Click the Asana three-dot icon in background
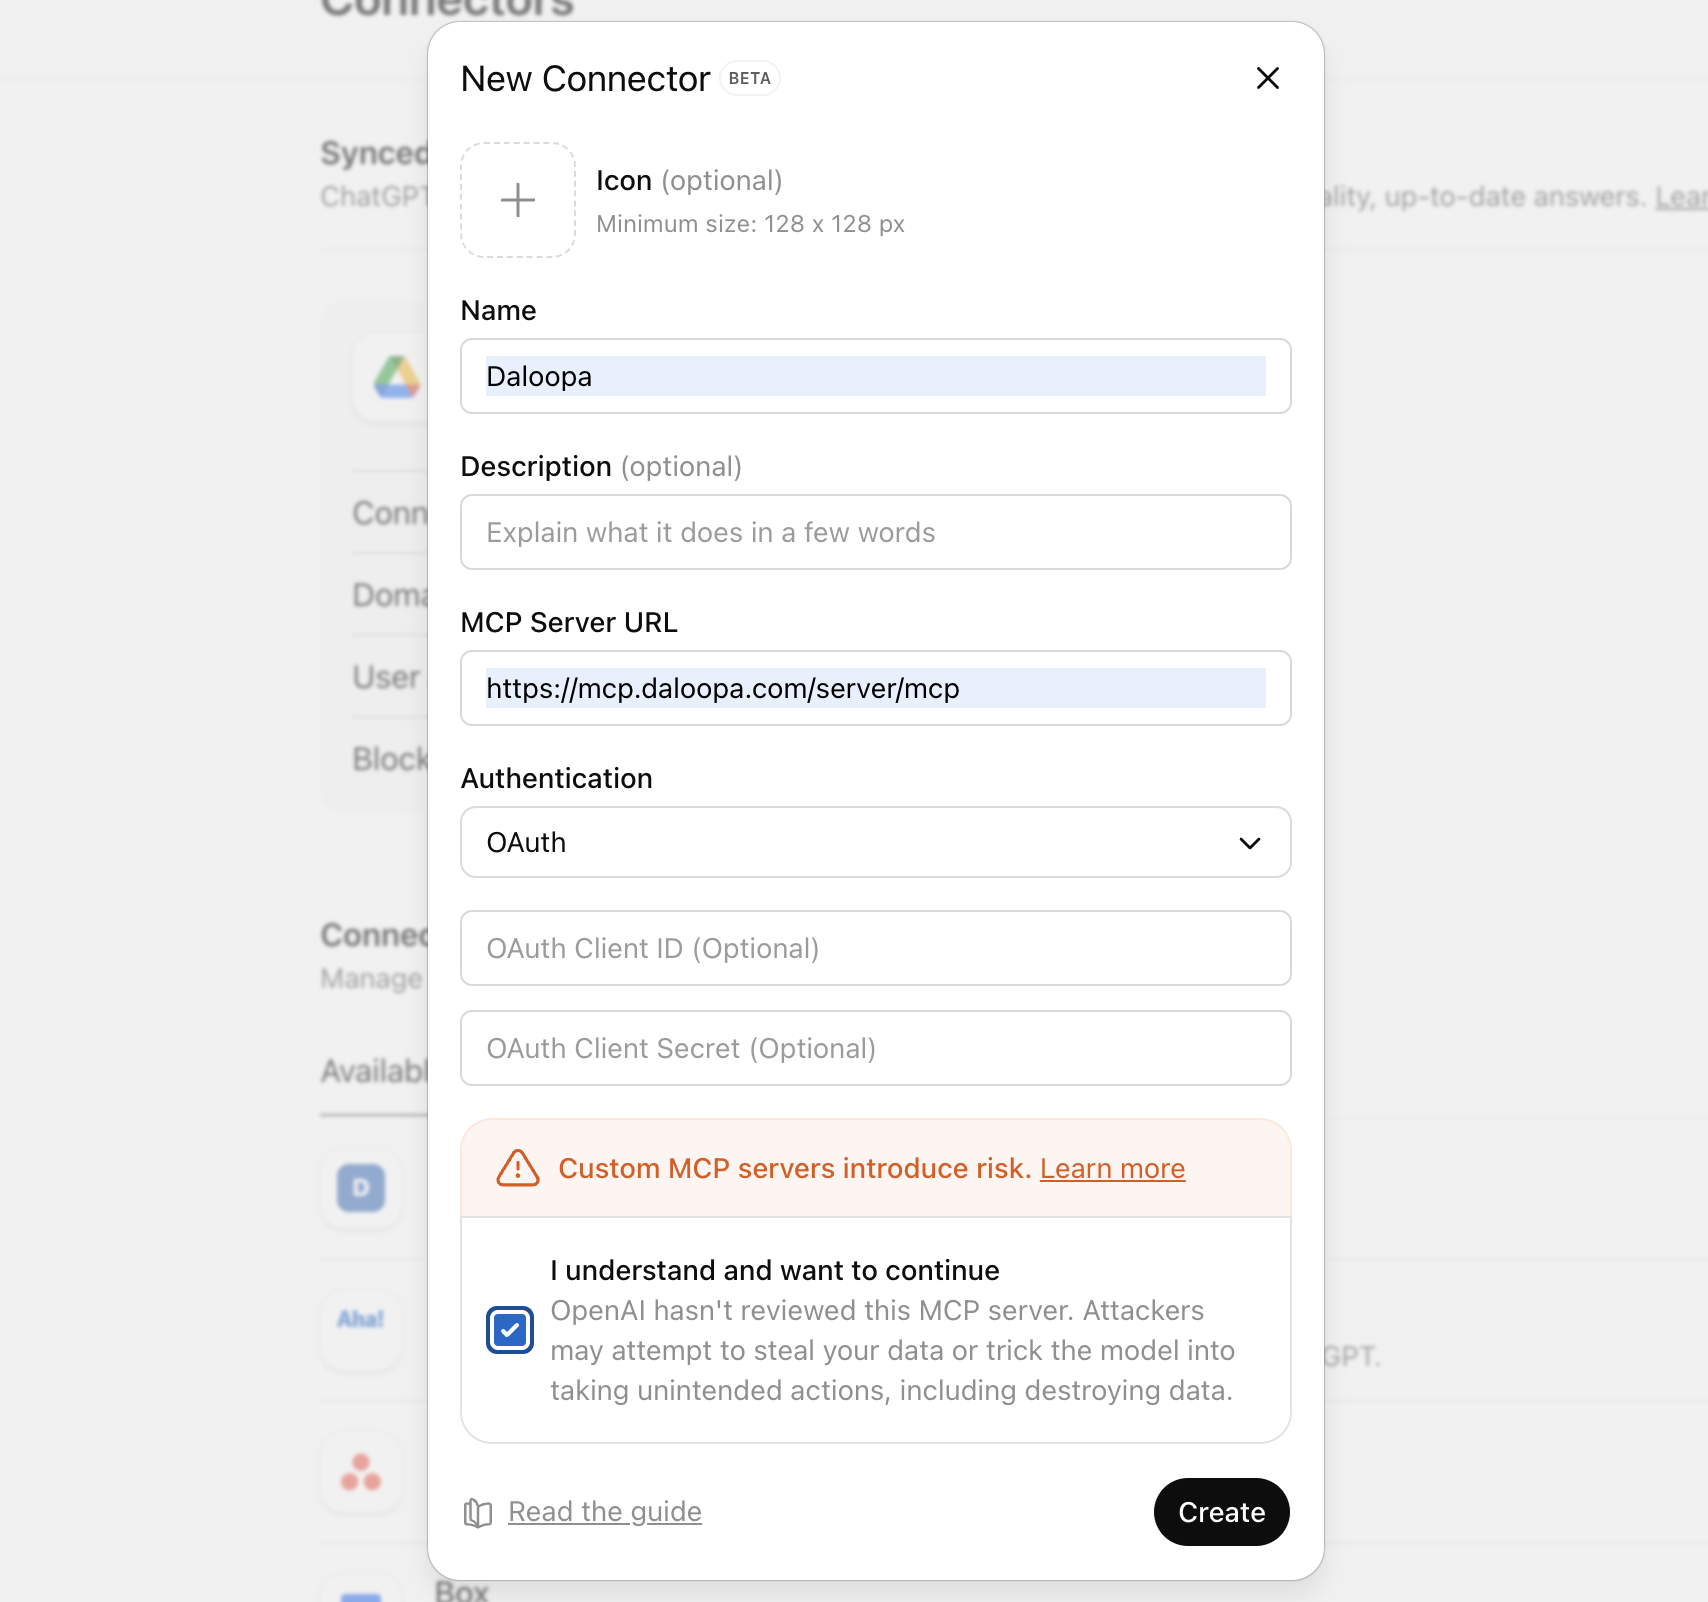 pos(361,1472)
